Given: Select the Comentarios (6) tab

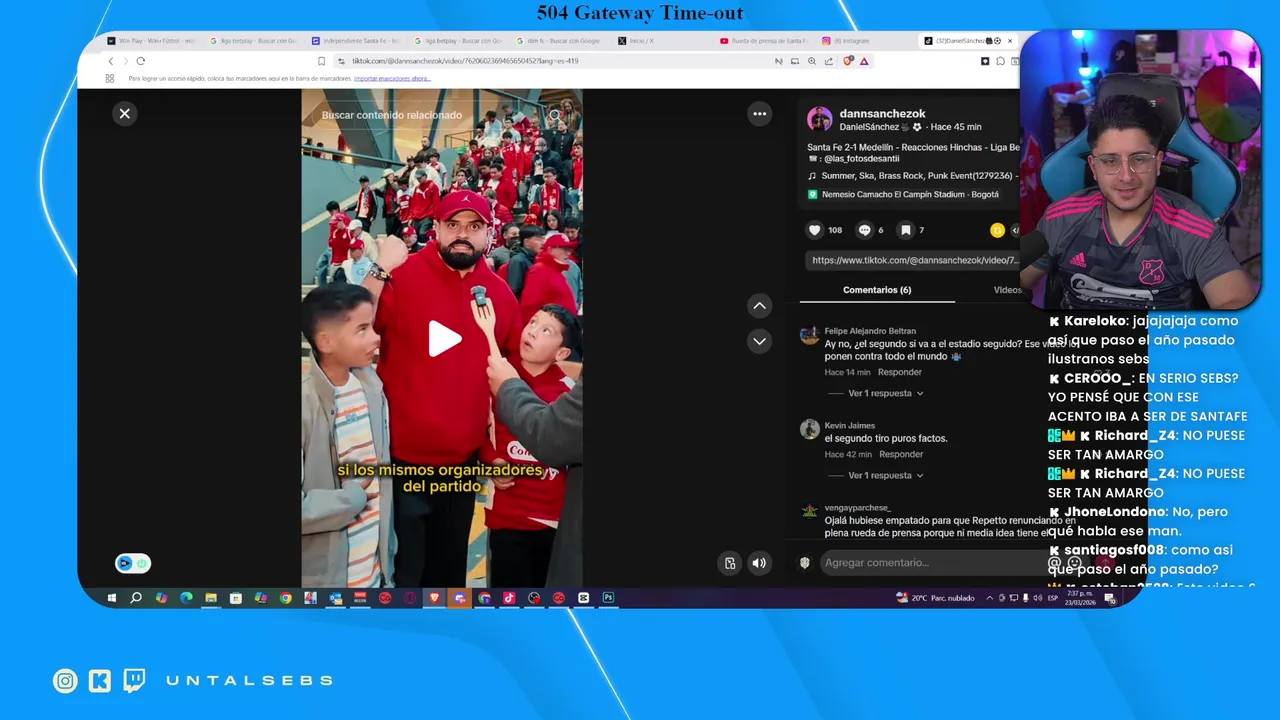Looking at the screenshot, I should click(x=877, y=290).
